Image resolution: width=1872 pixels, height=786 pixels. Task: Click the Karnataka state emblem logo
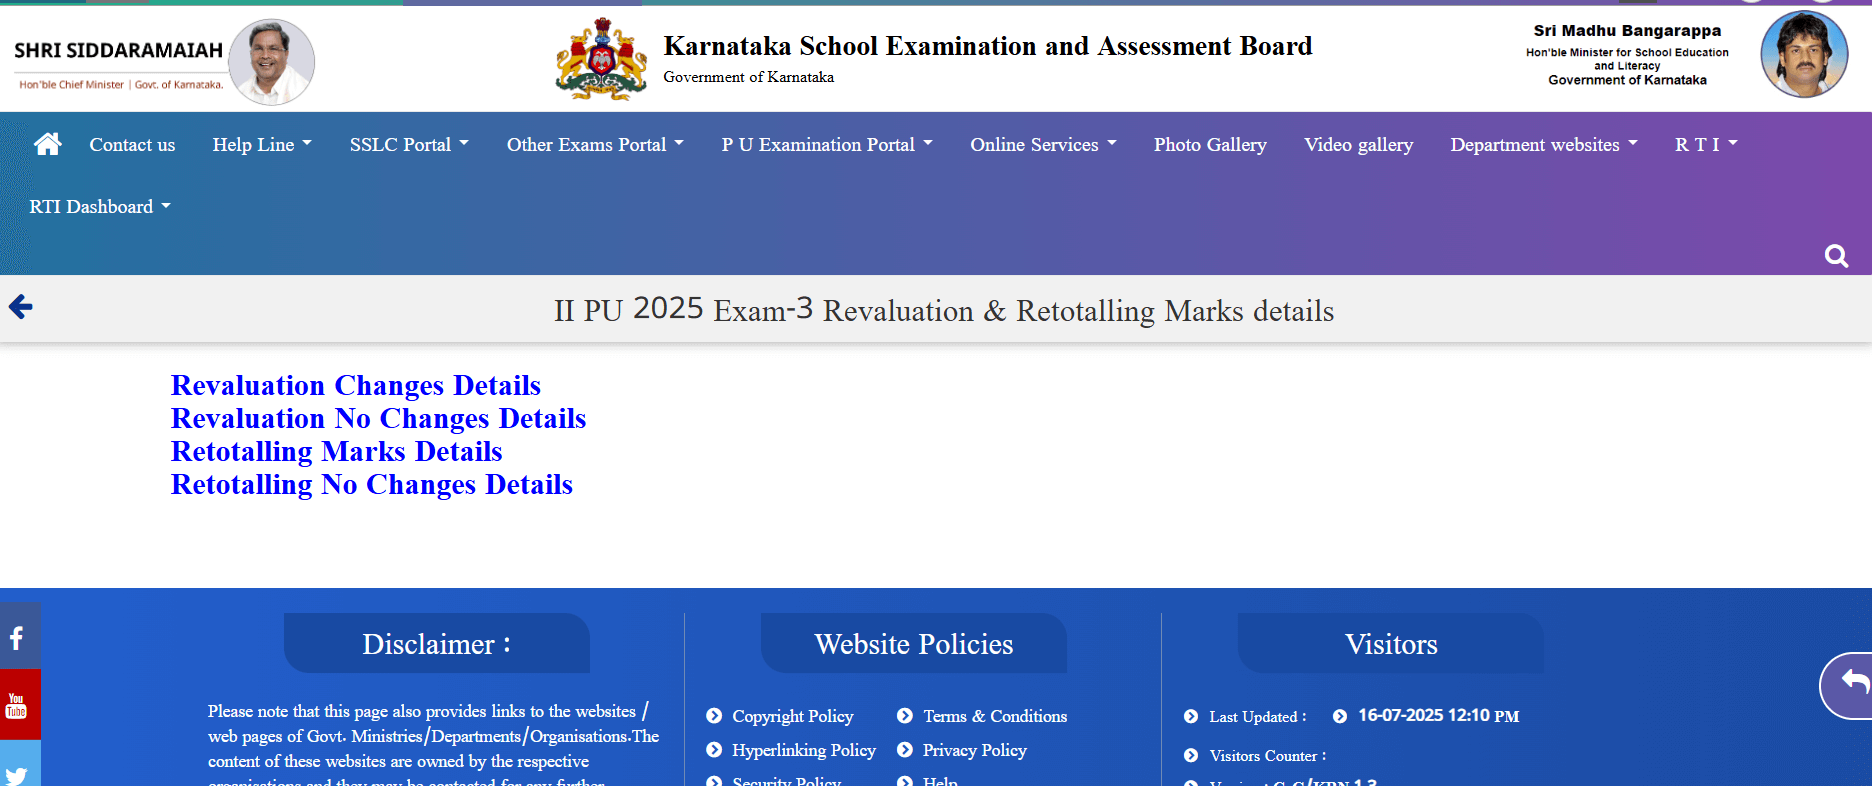601,59
